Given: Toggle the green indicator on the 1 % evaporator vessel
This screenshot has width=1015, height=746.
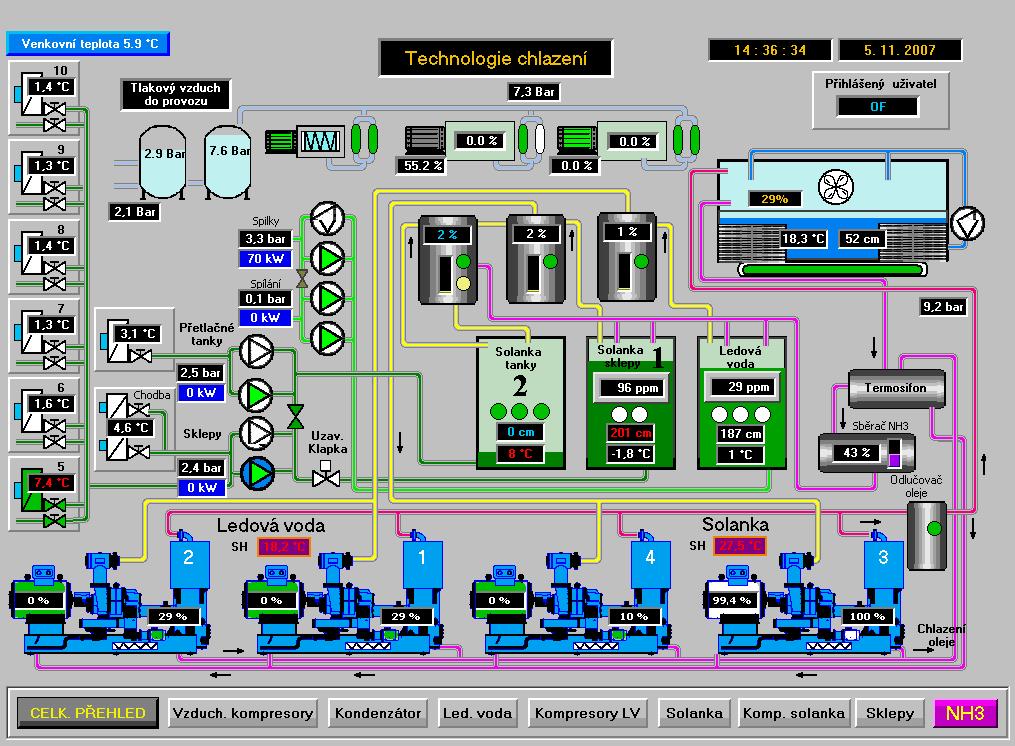Looking at the screenshot, I should tap(641, 262).
